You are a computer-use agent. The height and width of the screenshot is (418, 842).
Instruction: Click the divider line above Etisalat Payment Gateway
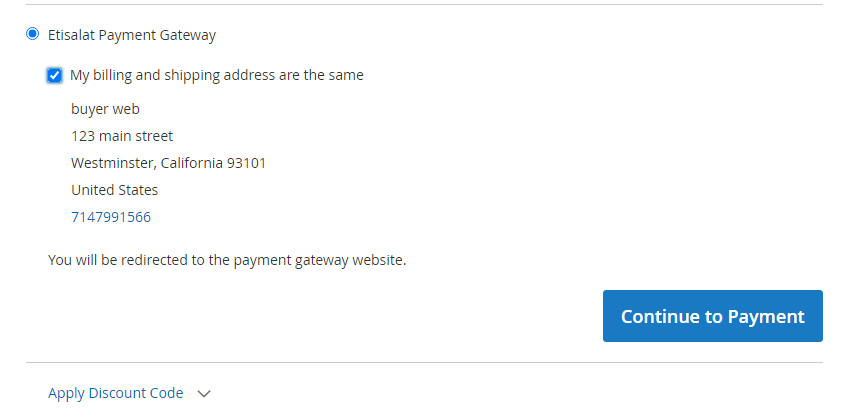pyautogui.click(x=424, y=5)
